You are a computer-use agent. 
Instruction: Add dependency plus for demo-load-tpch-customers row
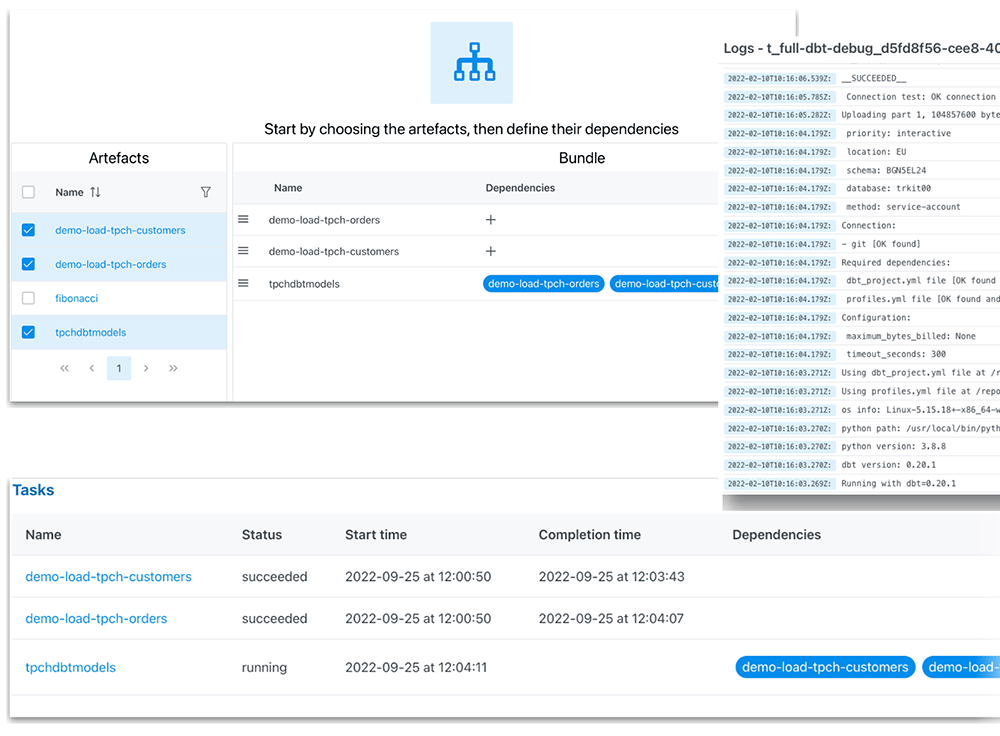tap(491, 252)
